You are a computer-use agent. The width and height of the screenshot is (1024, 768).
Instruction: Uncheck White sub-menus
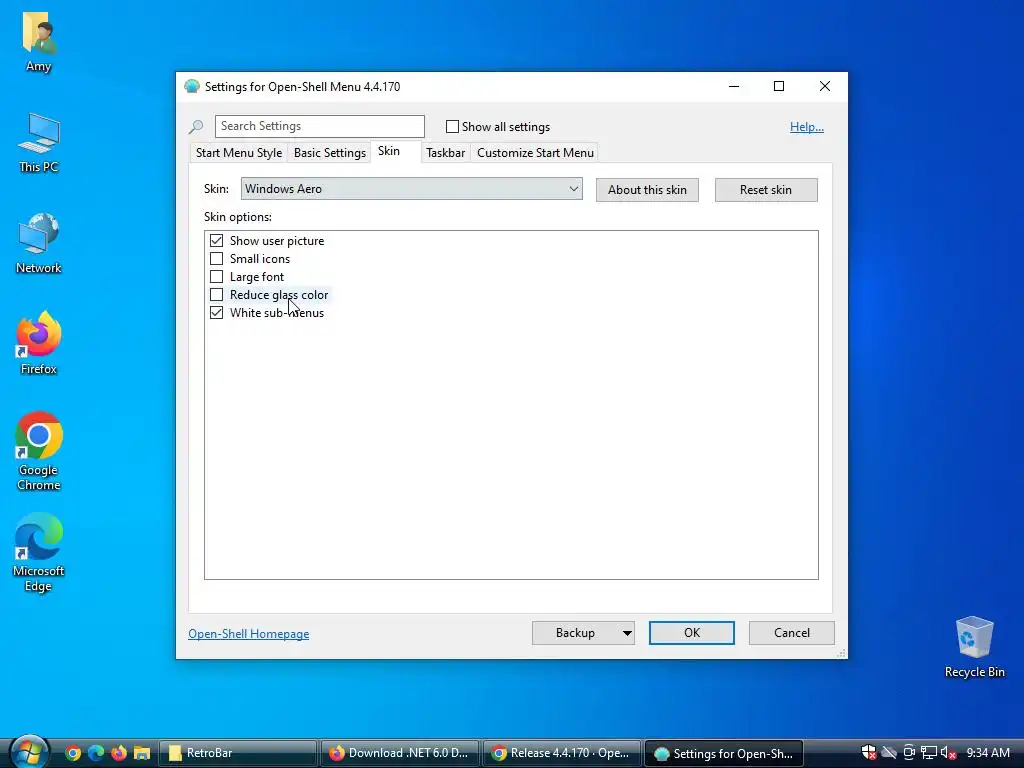(216, 313)
